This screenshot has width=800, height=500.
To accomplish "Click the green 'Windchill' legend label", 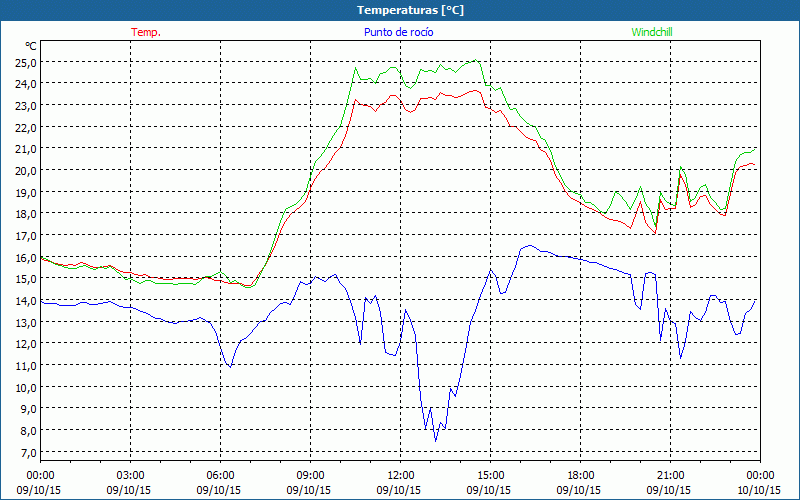I will click(652, 32).
